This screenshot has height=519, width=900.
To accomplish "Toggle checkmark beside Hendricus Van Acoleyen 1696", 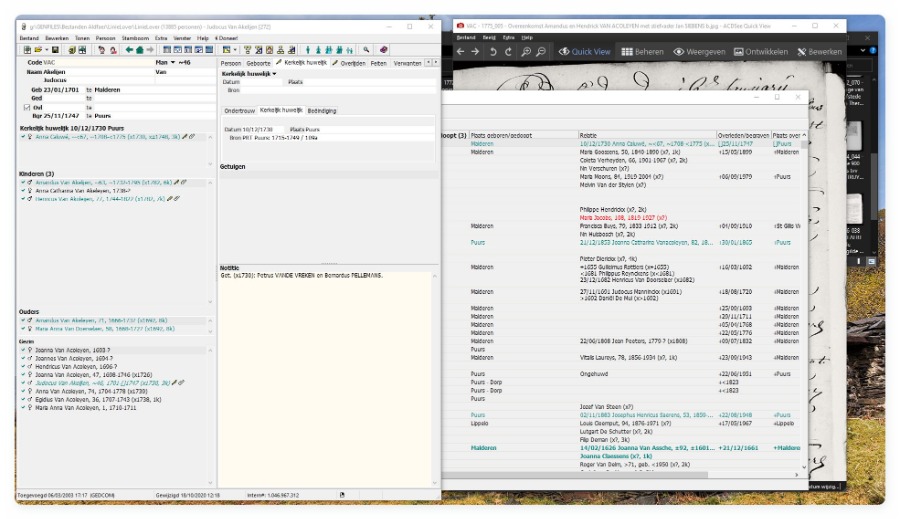I will coord(23,367).
